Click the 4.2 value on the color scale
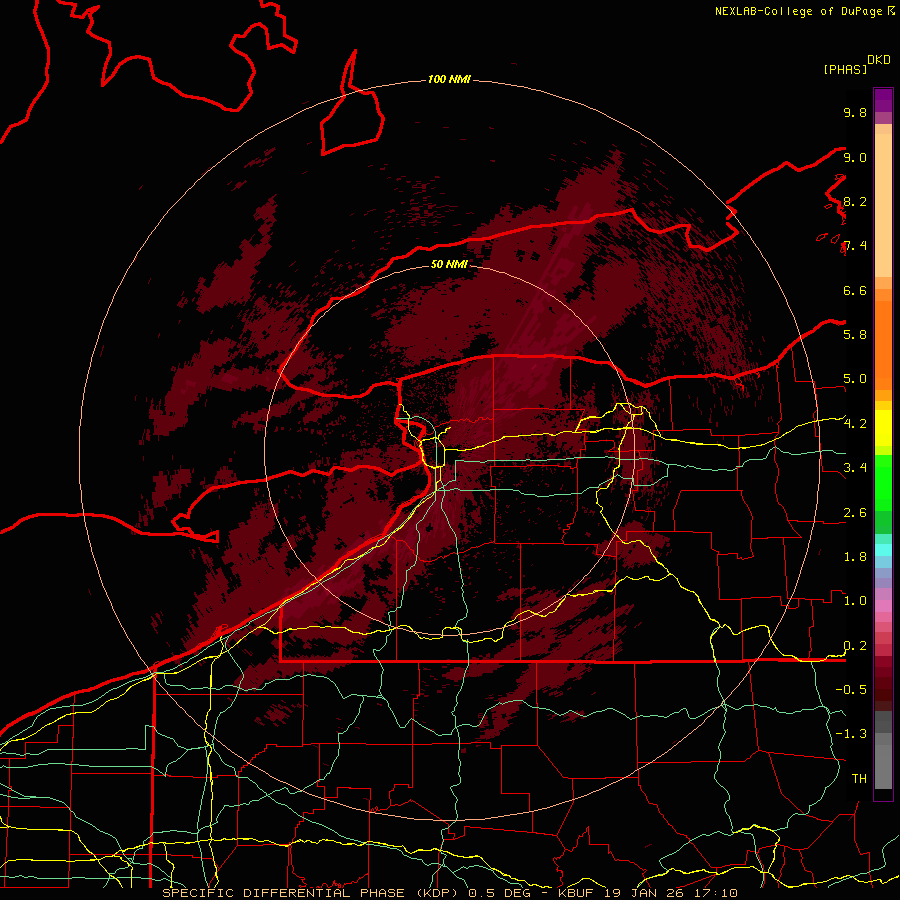Screen dimensions: 900x900 click(x=855, y=424)
